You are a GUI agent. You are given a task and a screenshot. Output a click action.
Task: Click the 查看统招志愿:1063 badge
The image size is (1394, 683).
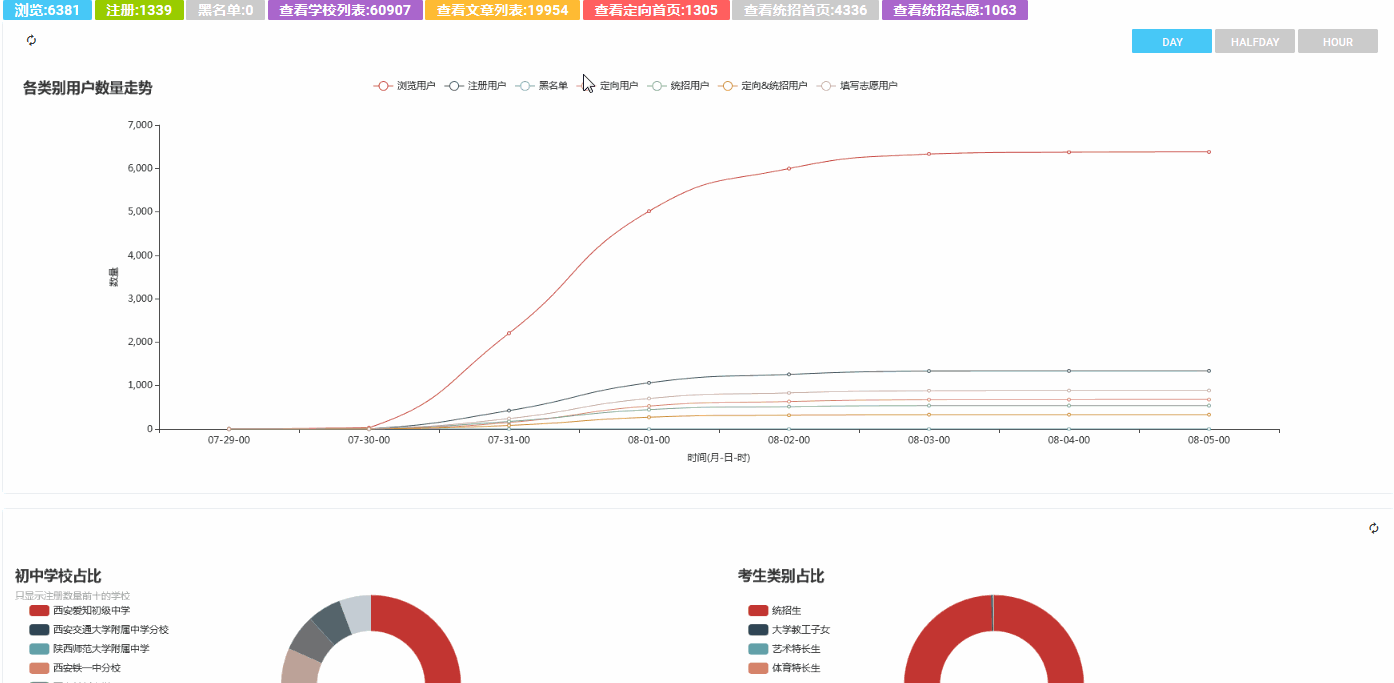click(954, 10)
